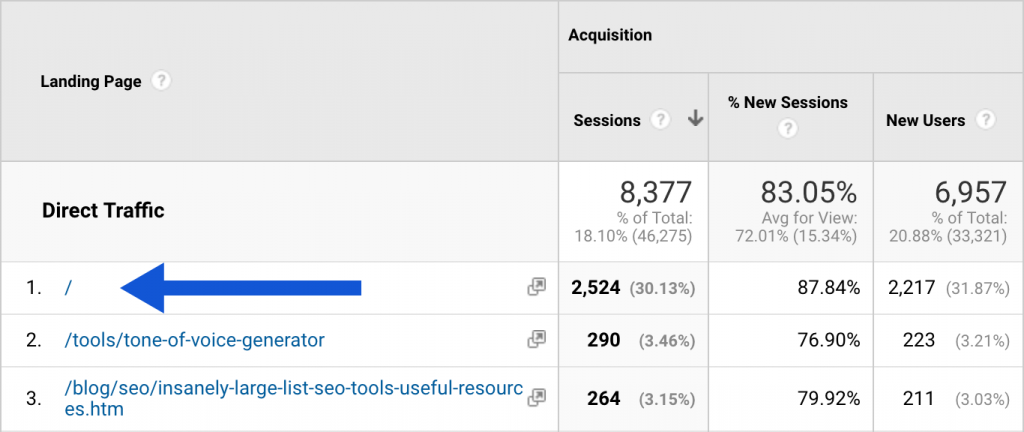Screen dimensions: 1024x432
Task: Click the Acquisition group header
Action: pyautogui.click(x=610, y=35)
